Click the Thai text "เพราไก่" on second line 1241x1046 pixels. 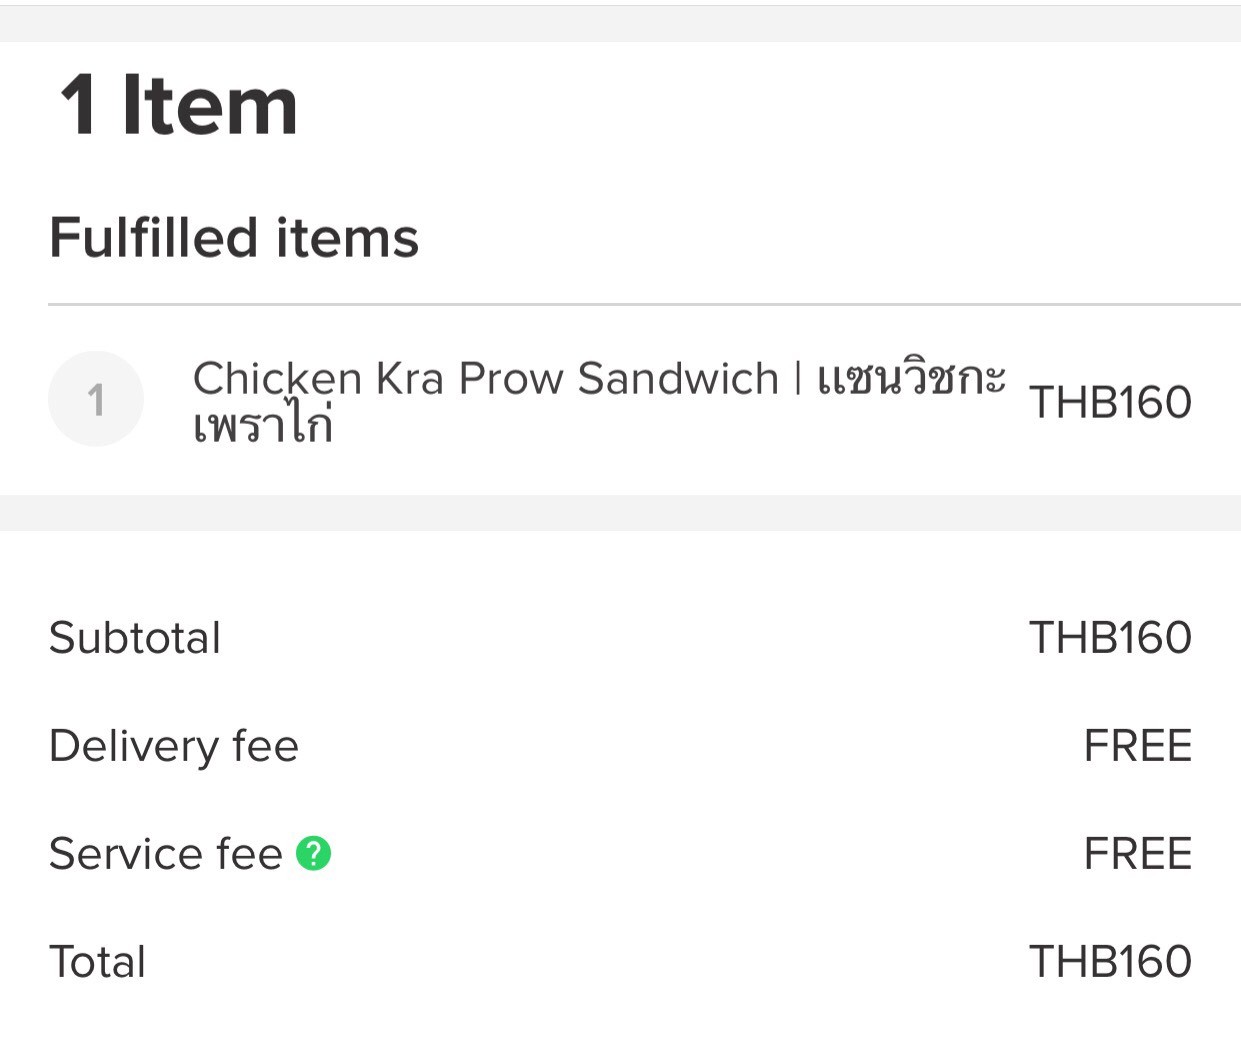[x=262, y=427]
